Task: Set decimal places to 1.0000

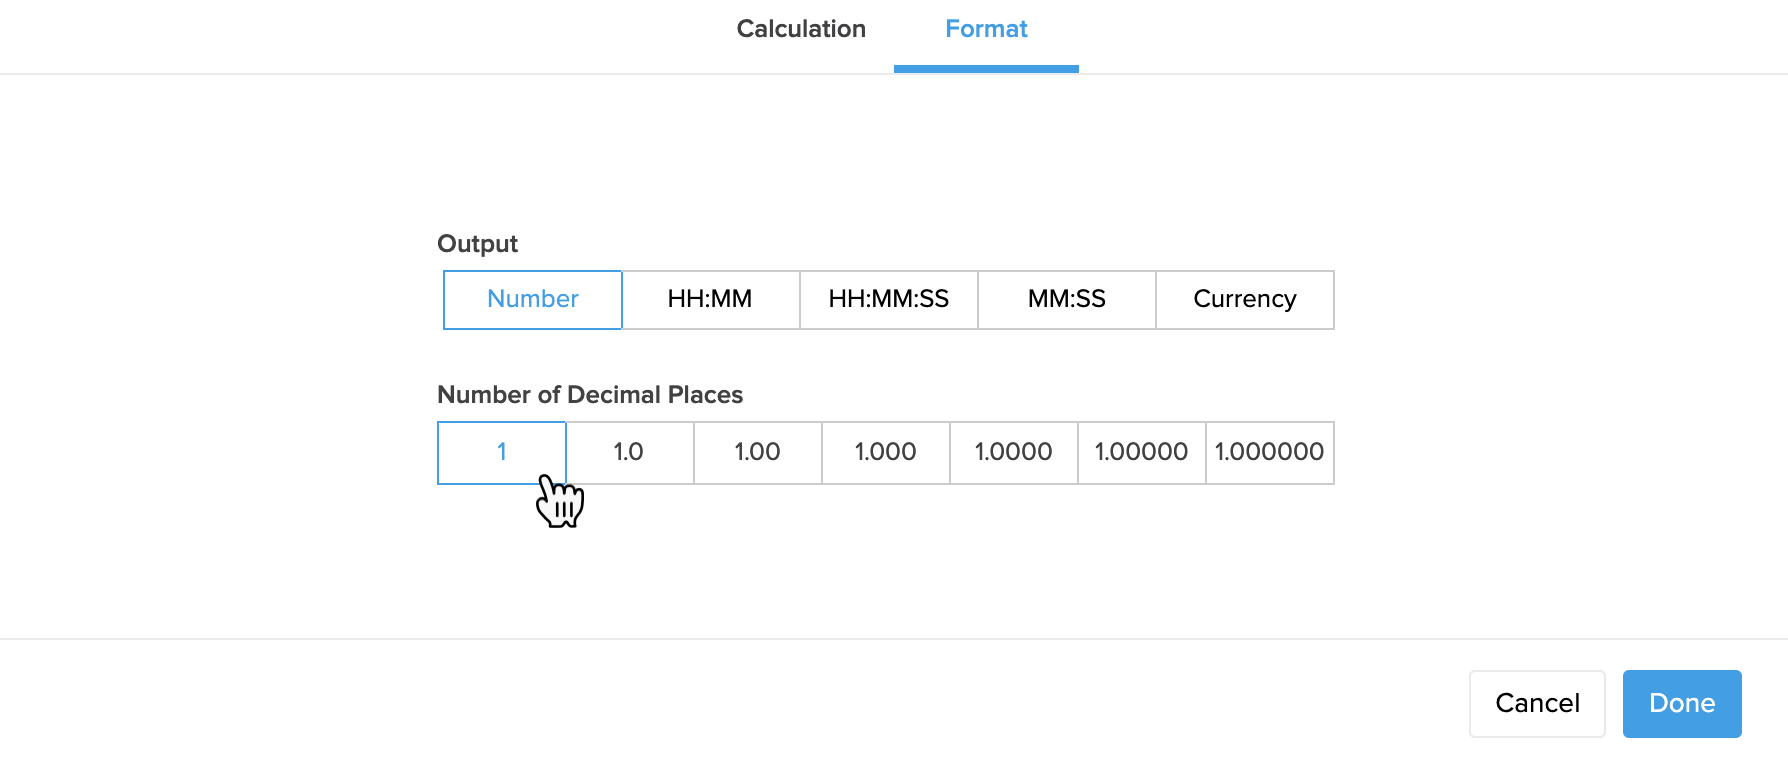Action: [1013, 452]
